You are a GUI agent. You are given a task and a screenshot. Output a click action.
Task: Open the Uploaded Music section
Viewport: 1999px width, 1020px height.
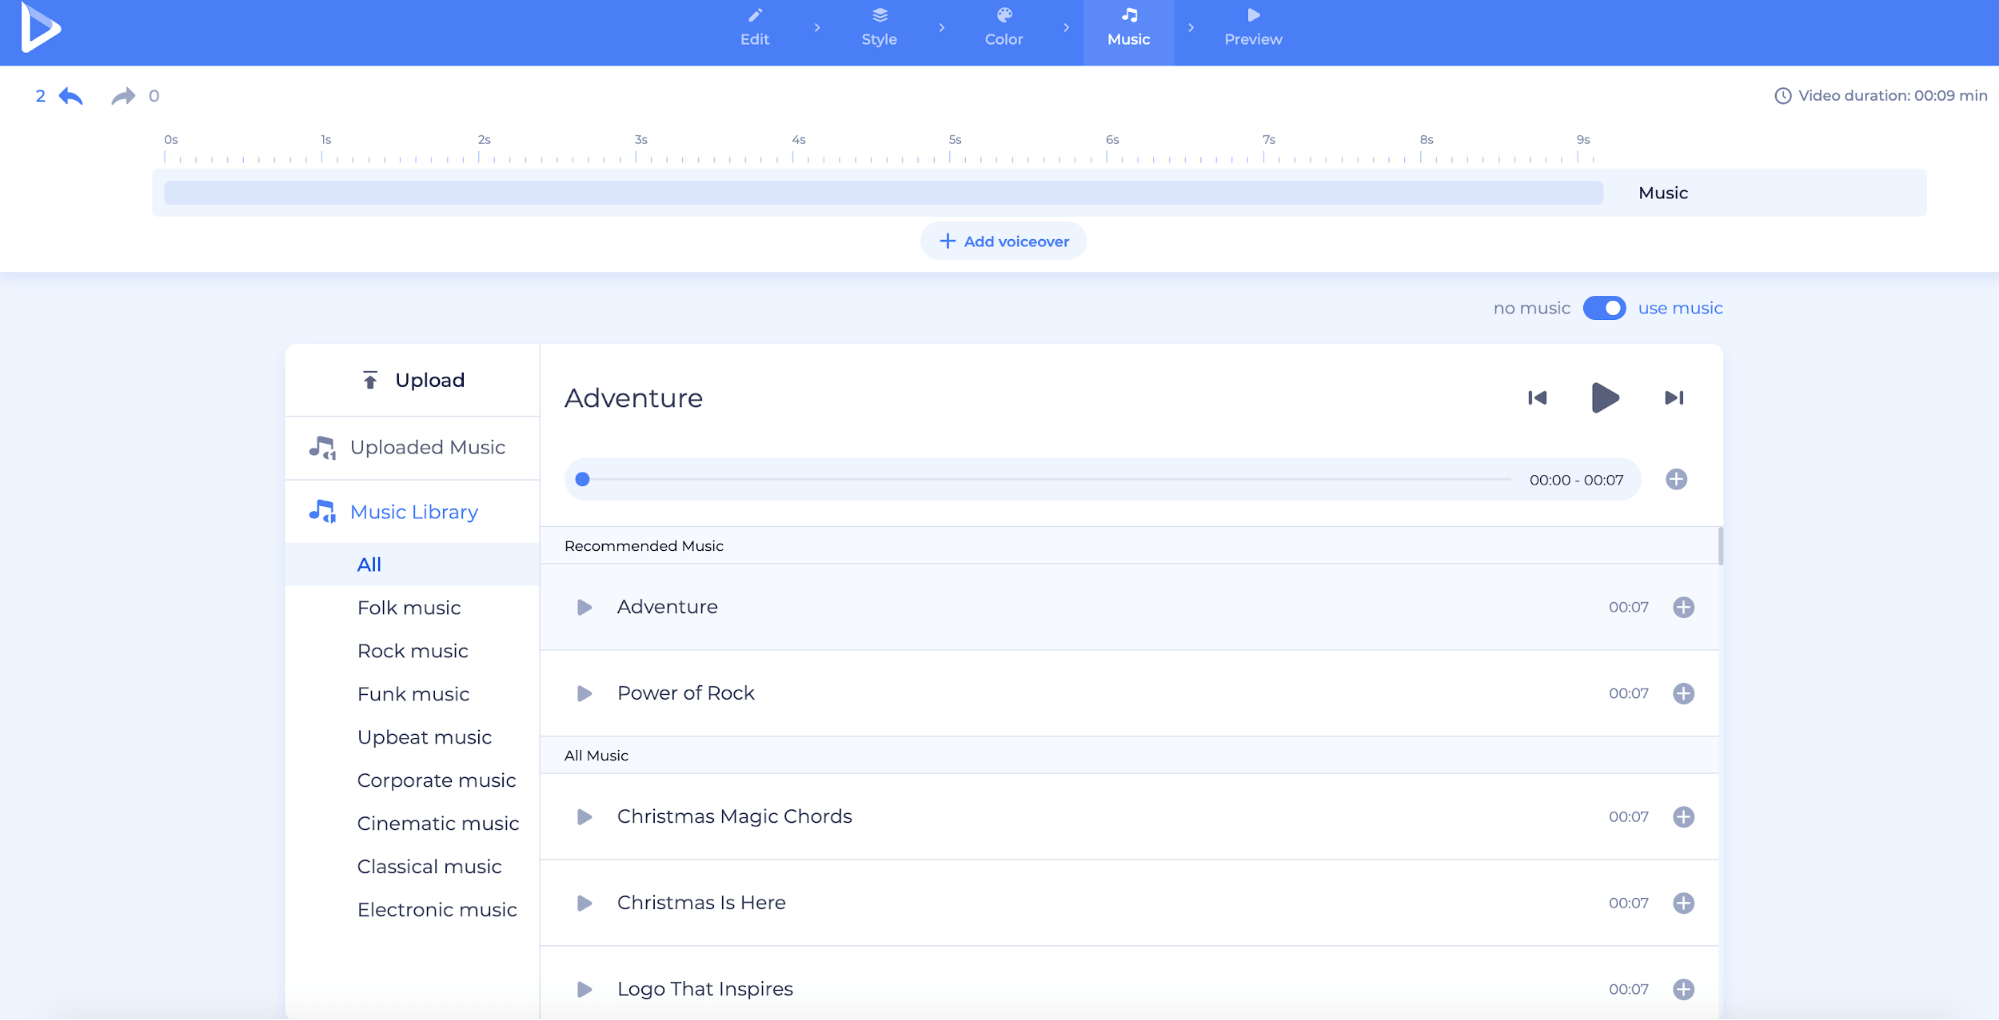tap(426, 447)
